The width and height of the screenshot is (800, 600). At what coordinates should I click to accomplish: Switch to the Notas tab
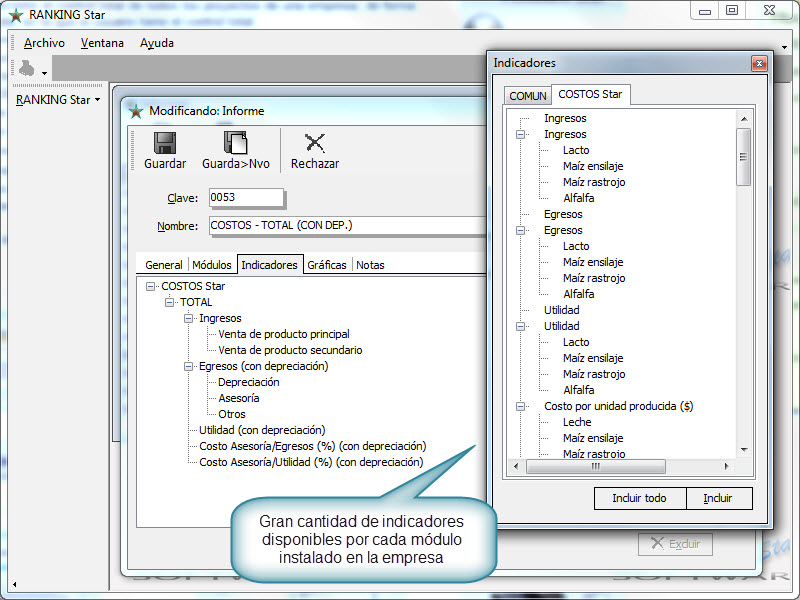(370, 265)
